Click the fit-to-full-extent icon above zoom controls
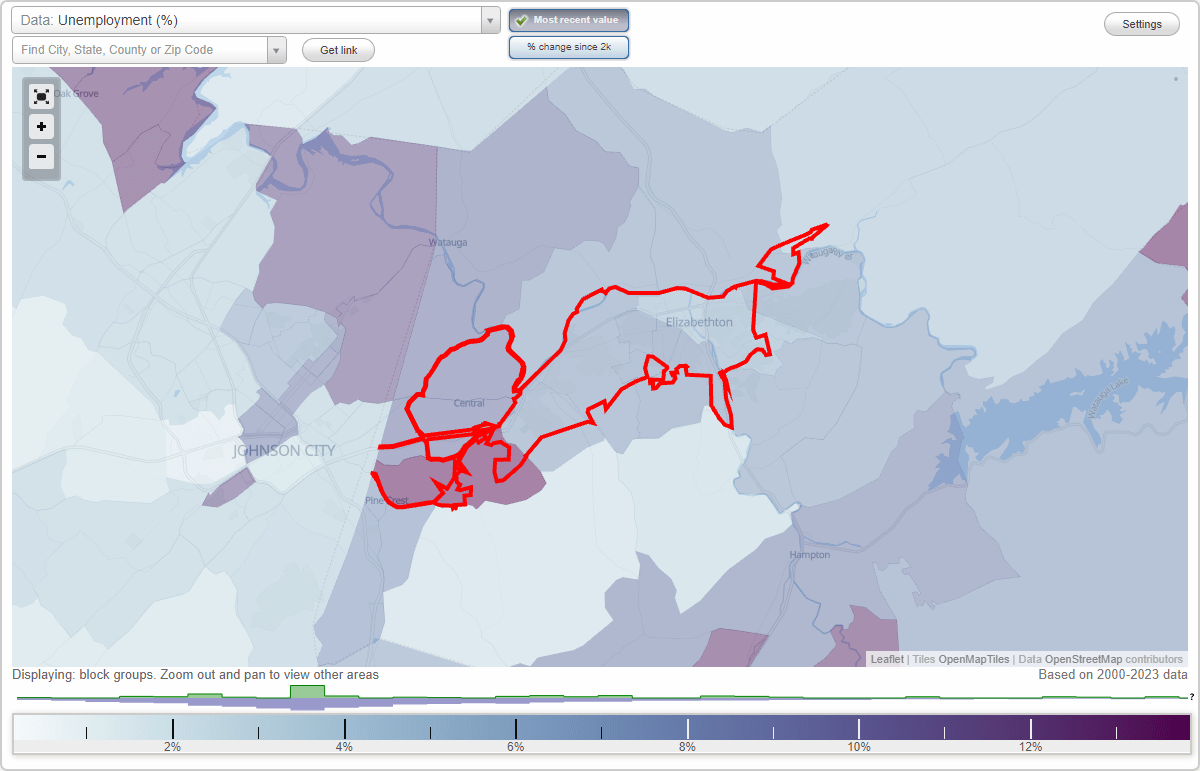The width and height of the screenshot is (1200, 771). pos(41,96)
